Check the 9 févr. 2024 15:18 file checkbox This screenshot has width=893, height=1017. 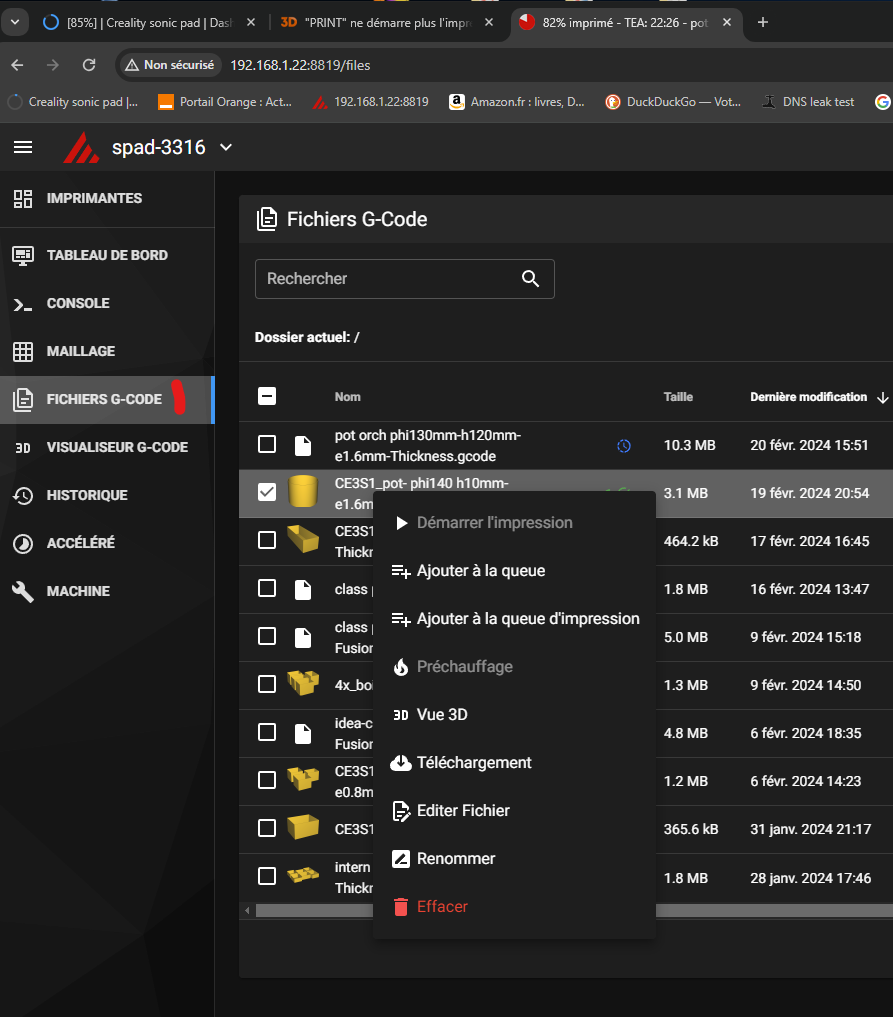(x=267, y=636)
